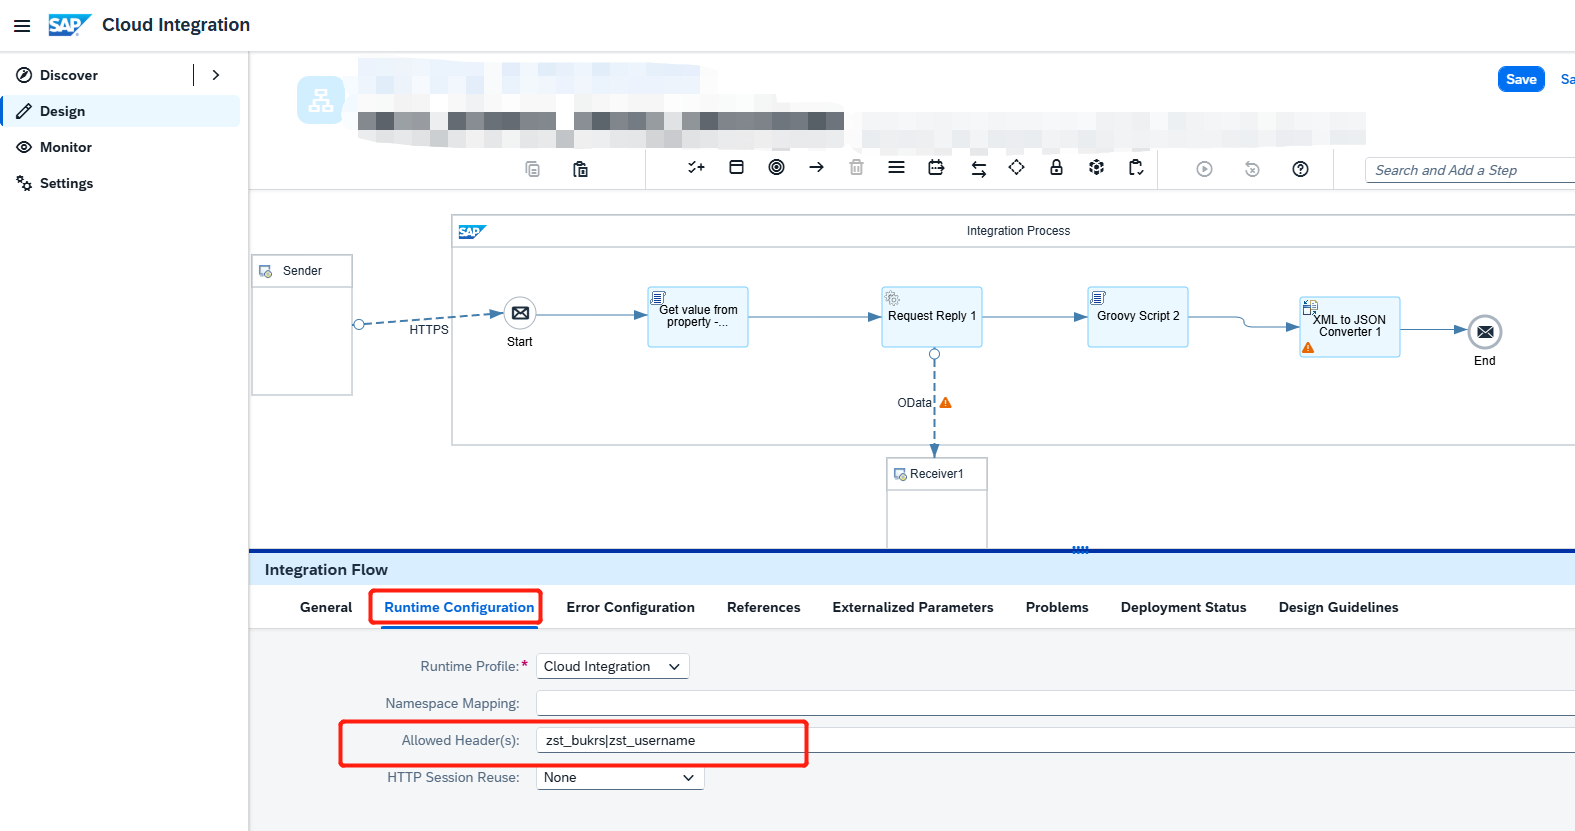
Task: Expand the Discover submenu chevron
Action: [216, 75]
